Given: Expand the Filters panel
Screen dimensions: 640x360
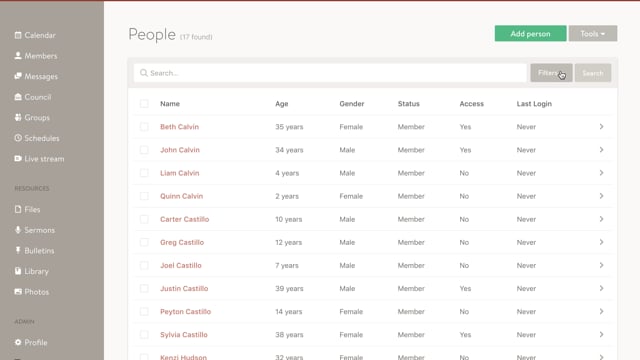Looking at the screenshot, I should pos(551,73).
